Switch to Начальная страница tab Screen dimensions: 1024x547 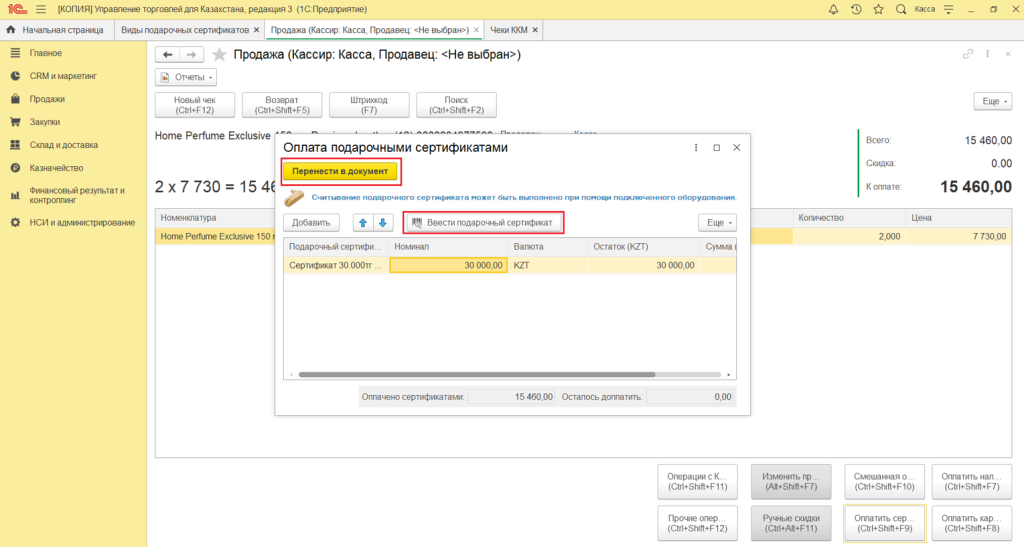(56, 30)
